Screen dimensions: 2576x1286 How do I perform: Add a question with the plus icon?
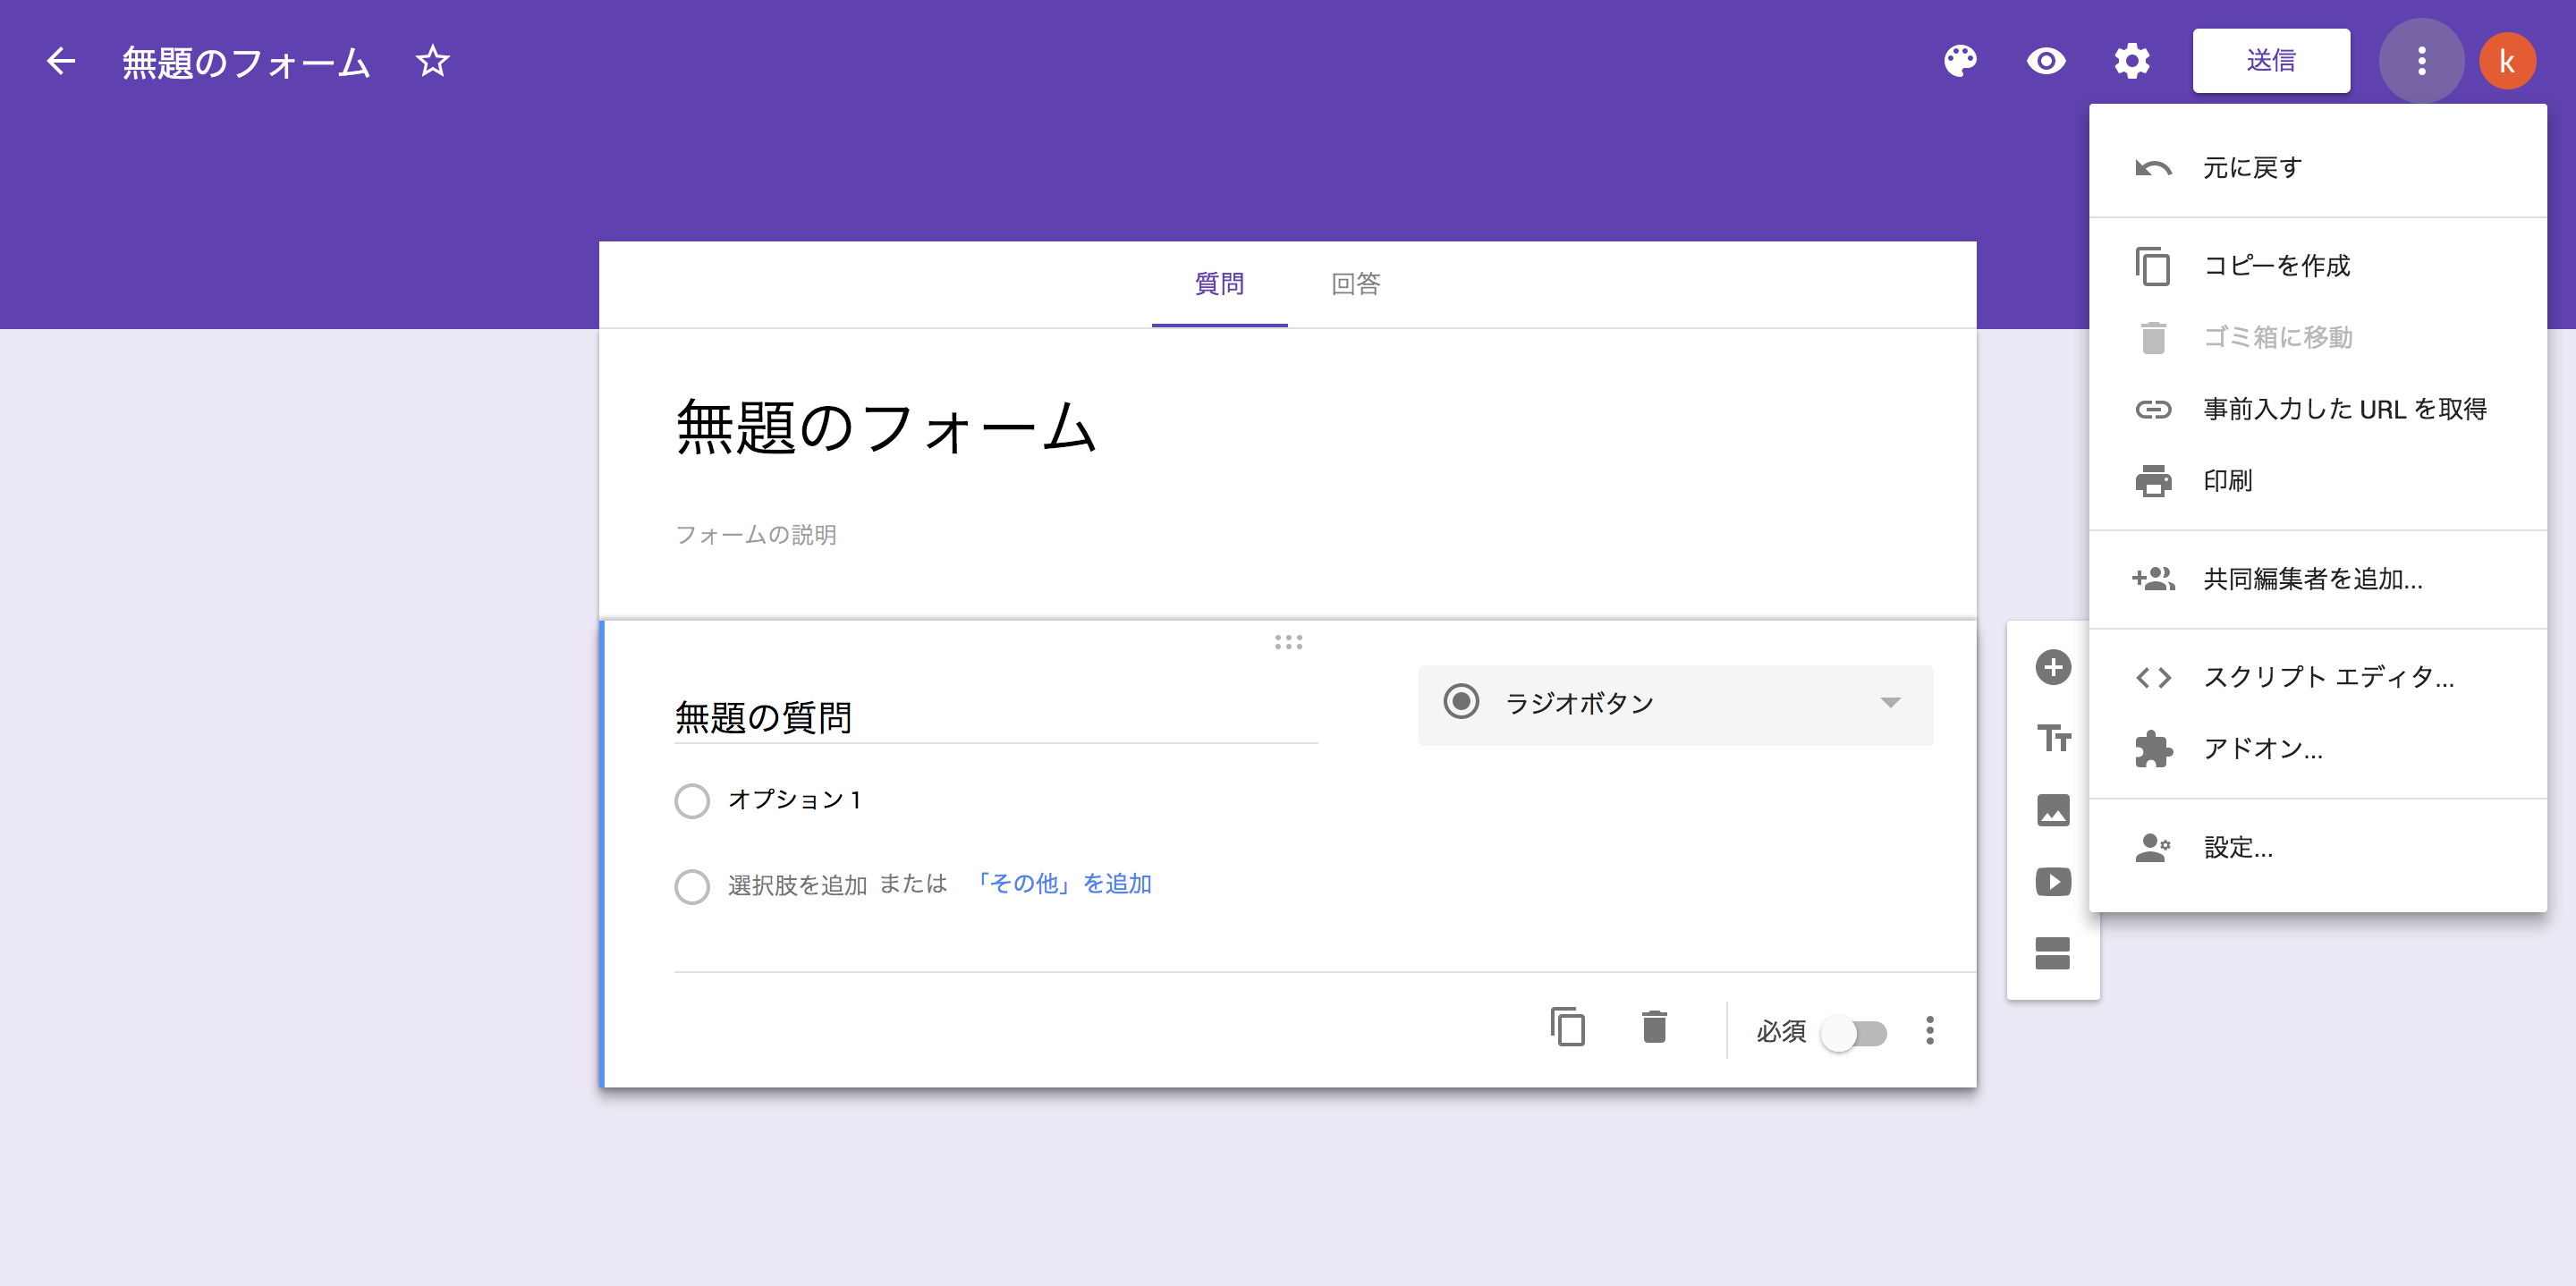(2053, 667)
